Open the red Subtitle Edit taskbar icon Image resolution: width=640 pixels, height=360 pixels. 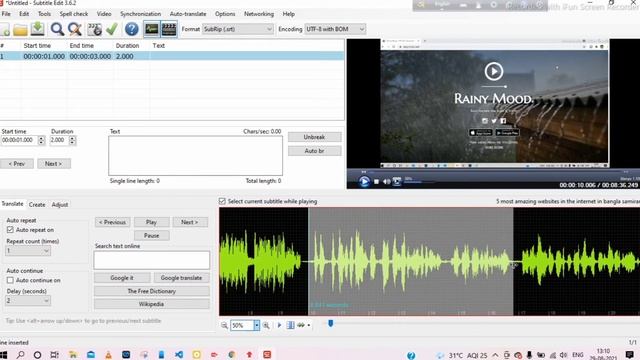pos(267,355)
